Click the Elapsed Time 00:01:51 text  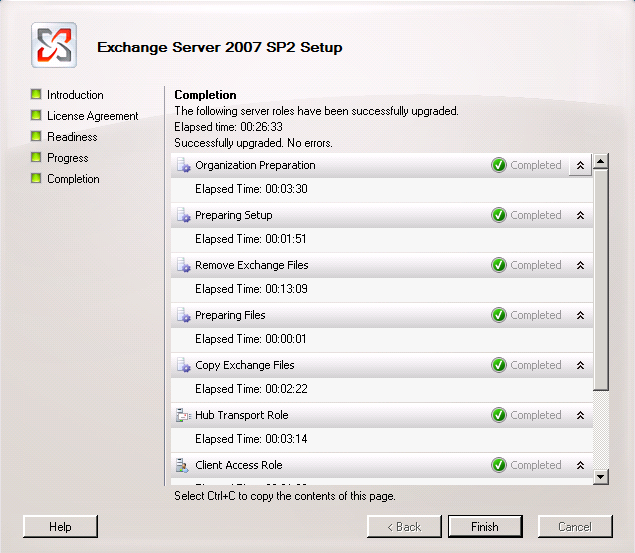tap(250, 239)
